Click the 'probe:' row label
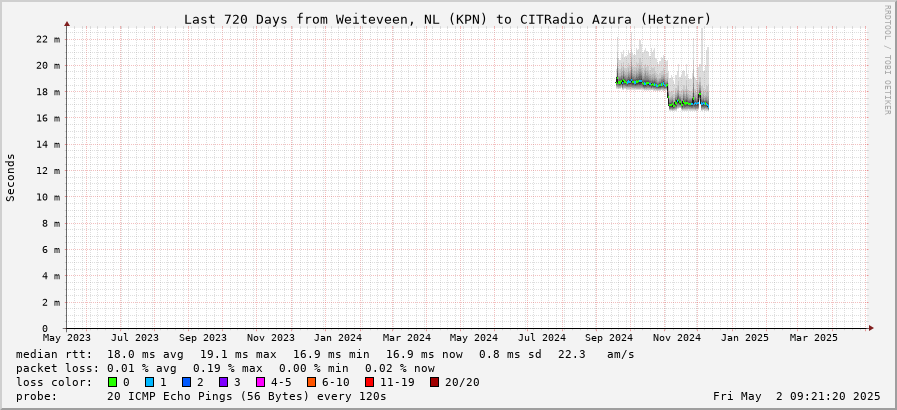The width and height of the screenshot is (897, 410). tap(37, 396)
